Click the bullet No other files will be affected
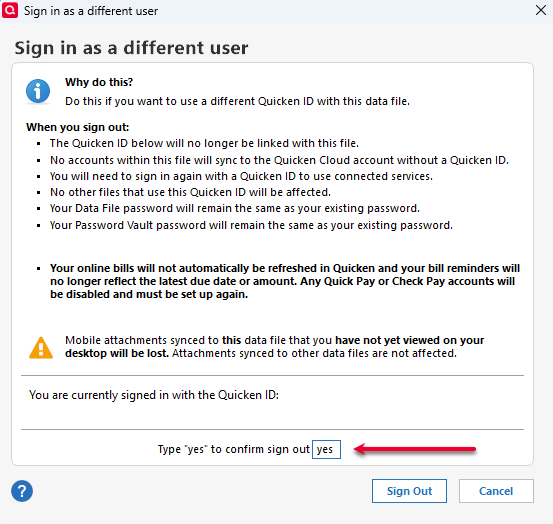 [x=190, y=192]
